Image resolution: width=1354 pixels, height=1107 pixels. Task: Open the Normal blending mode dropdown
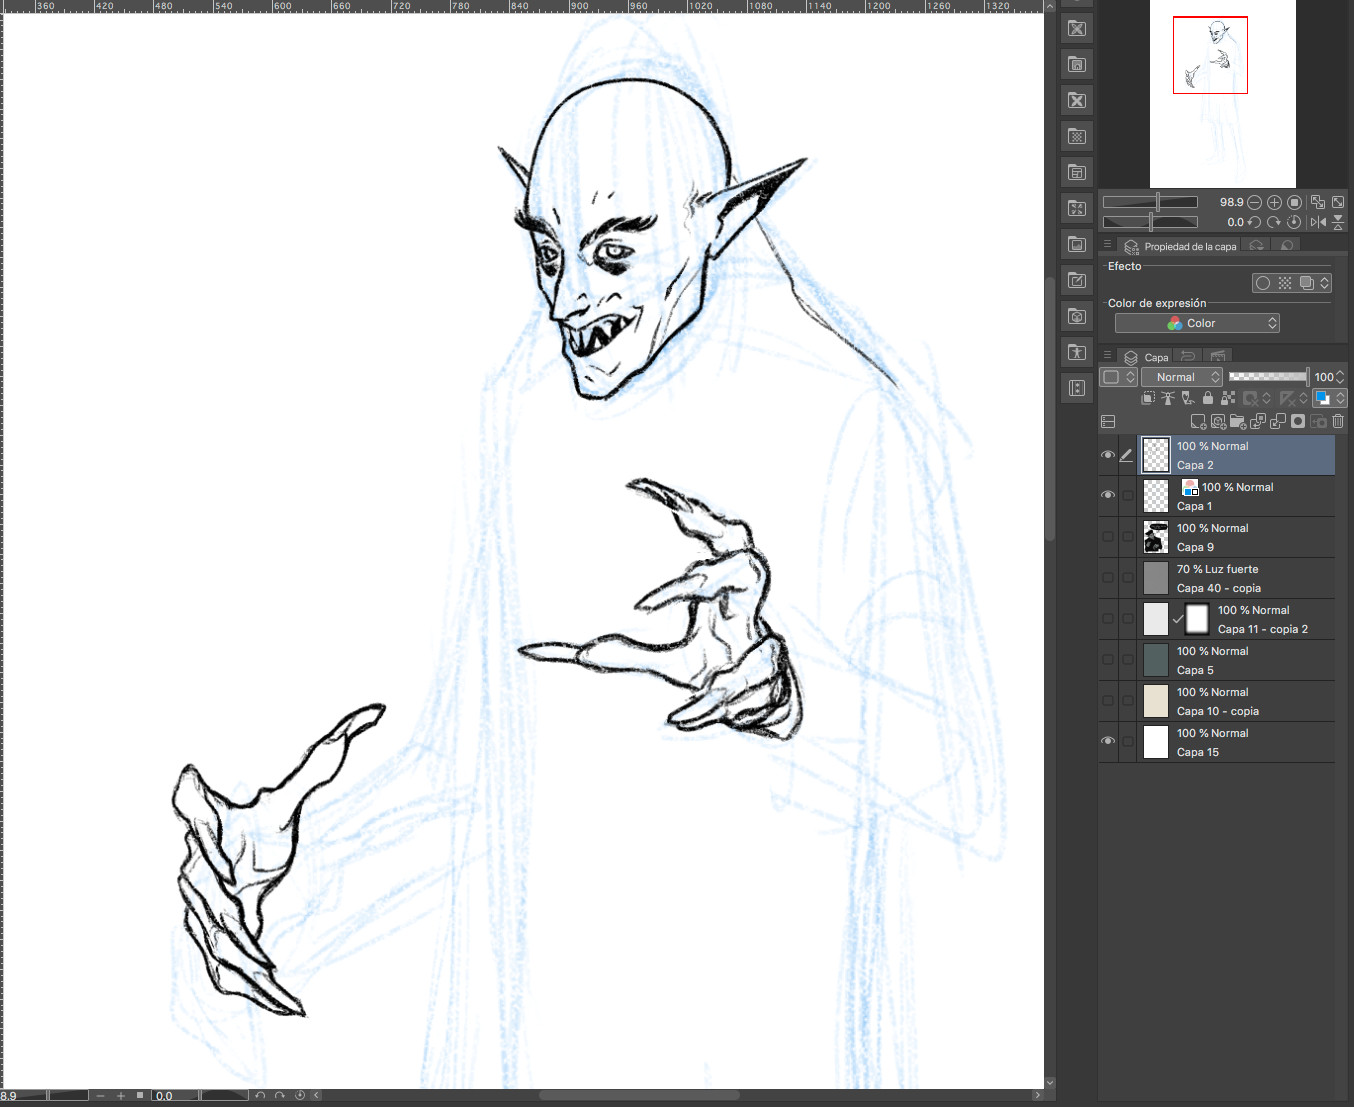[1182, 377]
